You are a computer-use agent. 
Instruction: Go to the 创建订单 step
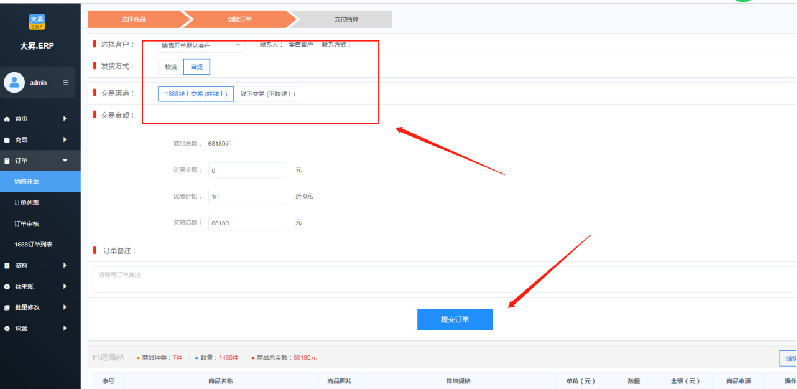(240, 19)
